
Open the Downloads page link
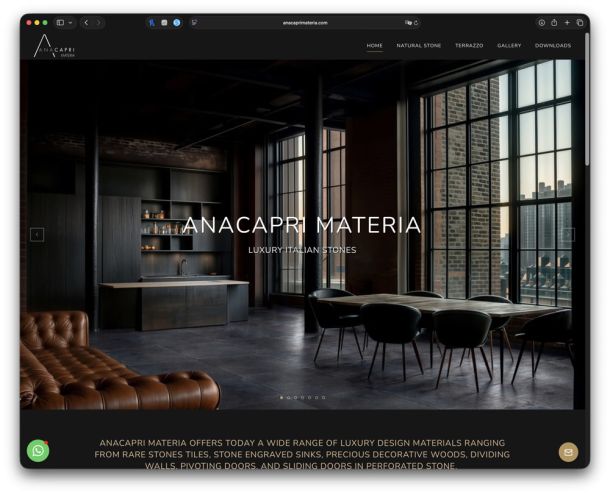point(553,45)
